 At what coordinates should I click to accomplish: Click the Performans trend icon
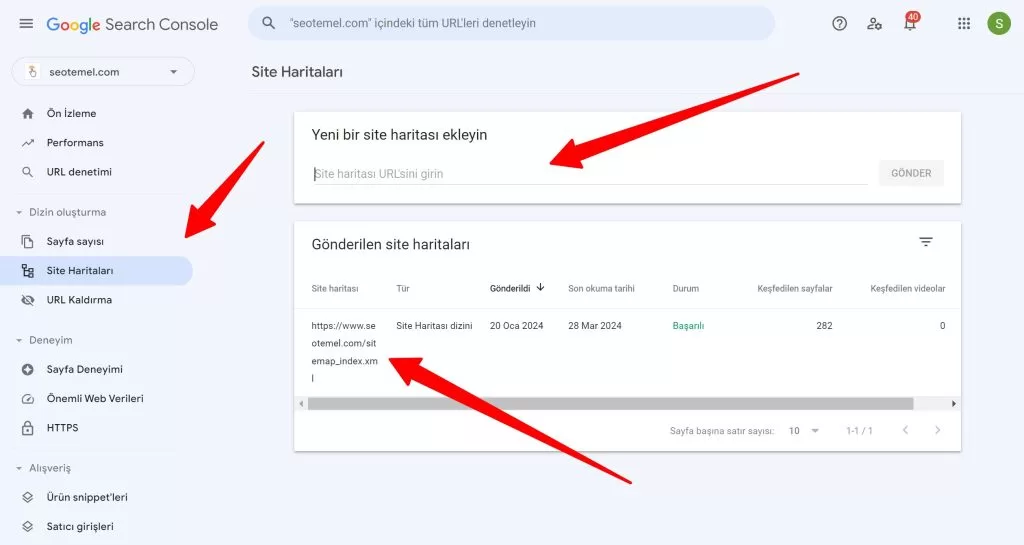click(x=27, y=142)
